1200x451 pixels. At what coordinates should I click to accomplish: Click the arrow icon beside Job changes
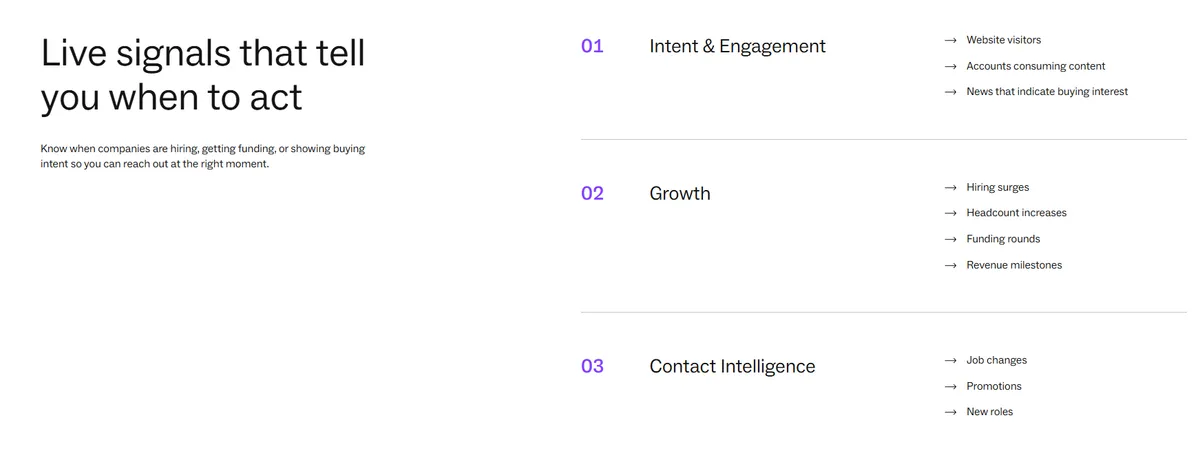click(951, 361)
